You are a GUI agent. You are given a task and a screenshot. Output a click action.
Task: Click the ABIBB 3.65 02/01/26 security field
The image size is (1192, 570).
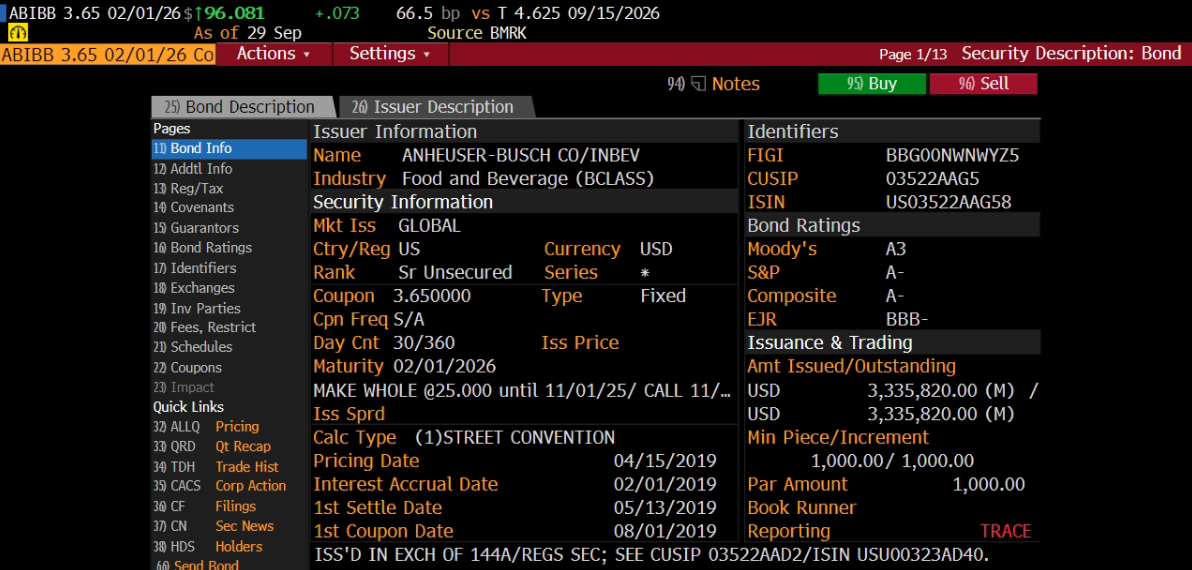click(x=108, y=55)
